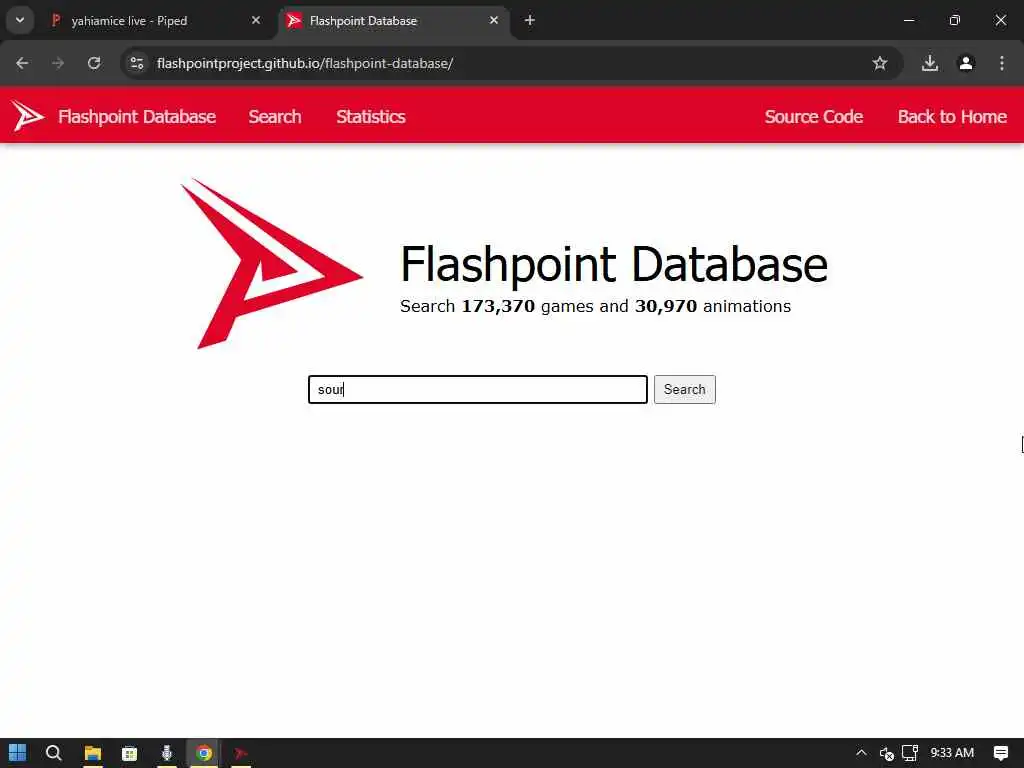Viewport: 1024px width, 768px height.
Task: Open the Search page from the navbar
Action: [x=274, y=116]
